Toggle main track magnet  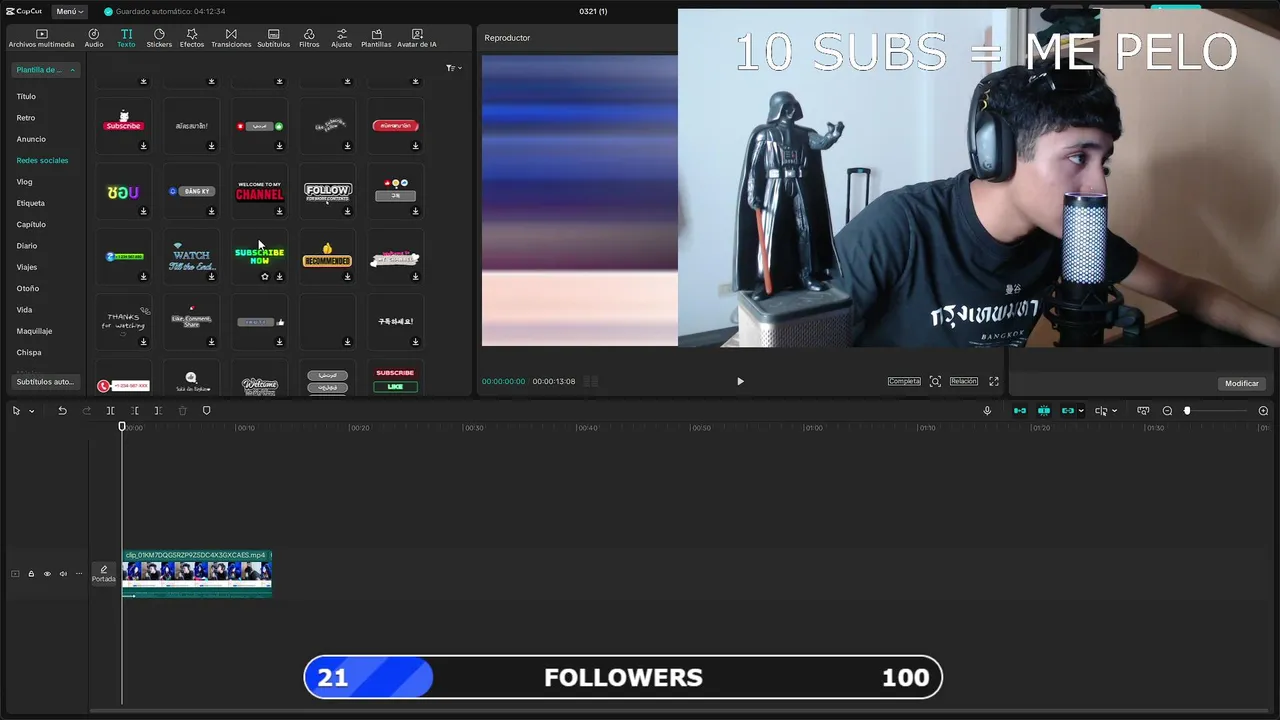point(1020,411)
